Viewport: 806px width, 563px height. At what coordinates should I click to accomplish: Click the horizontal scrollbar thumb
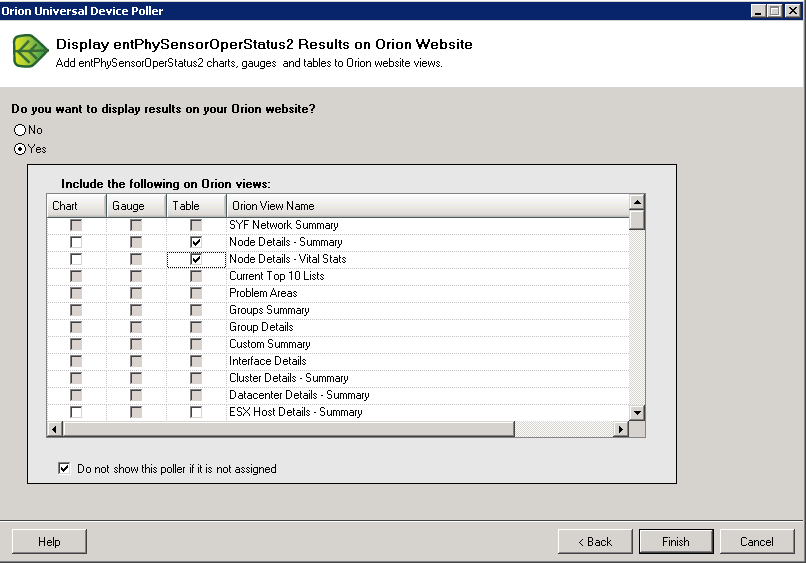pyautogui.click(x=288, y=429)
